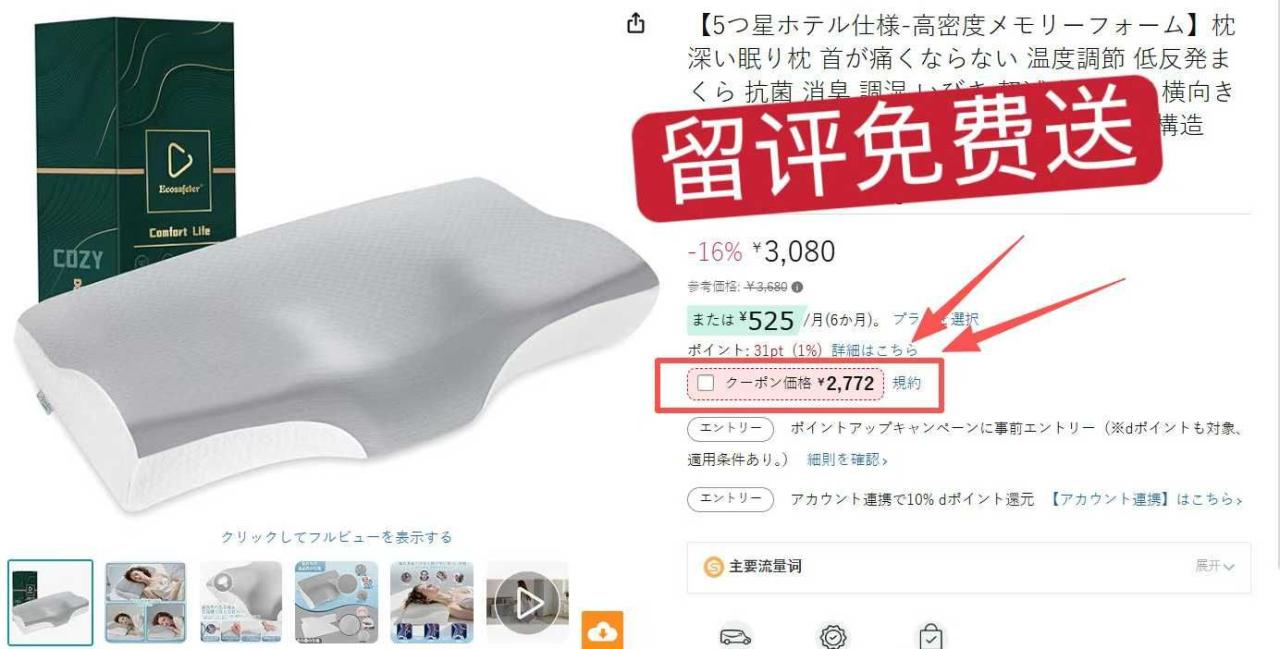The width and height of the screenshot is (1280, 649).
Task: Click the second エントリー button for dポイント
Action: [730, 499]
